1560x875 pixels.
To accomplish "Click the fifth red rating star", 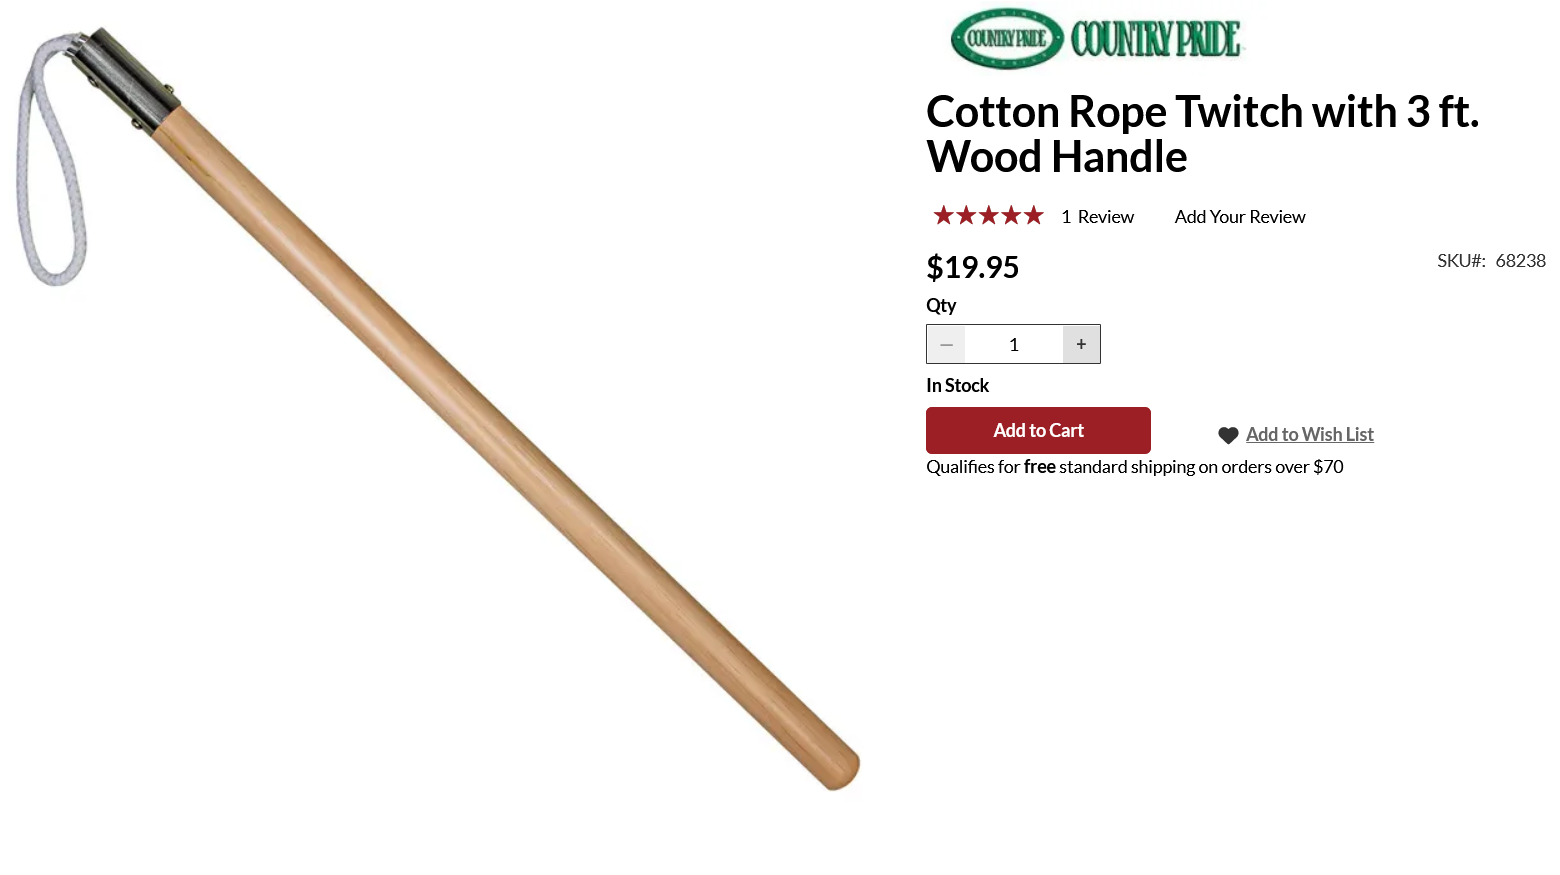I will 1033,216.
